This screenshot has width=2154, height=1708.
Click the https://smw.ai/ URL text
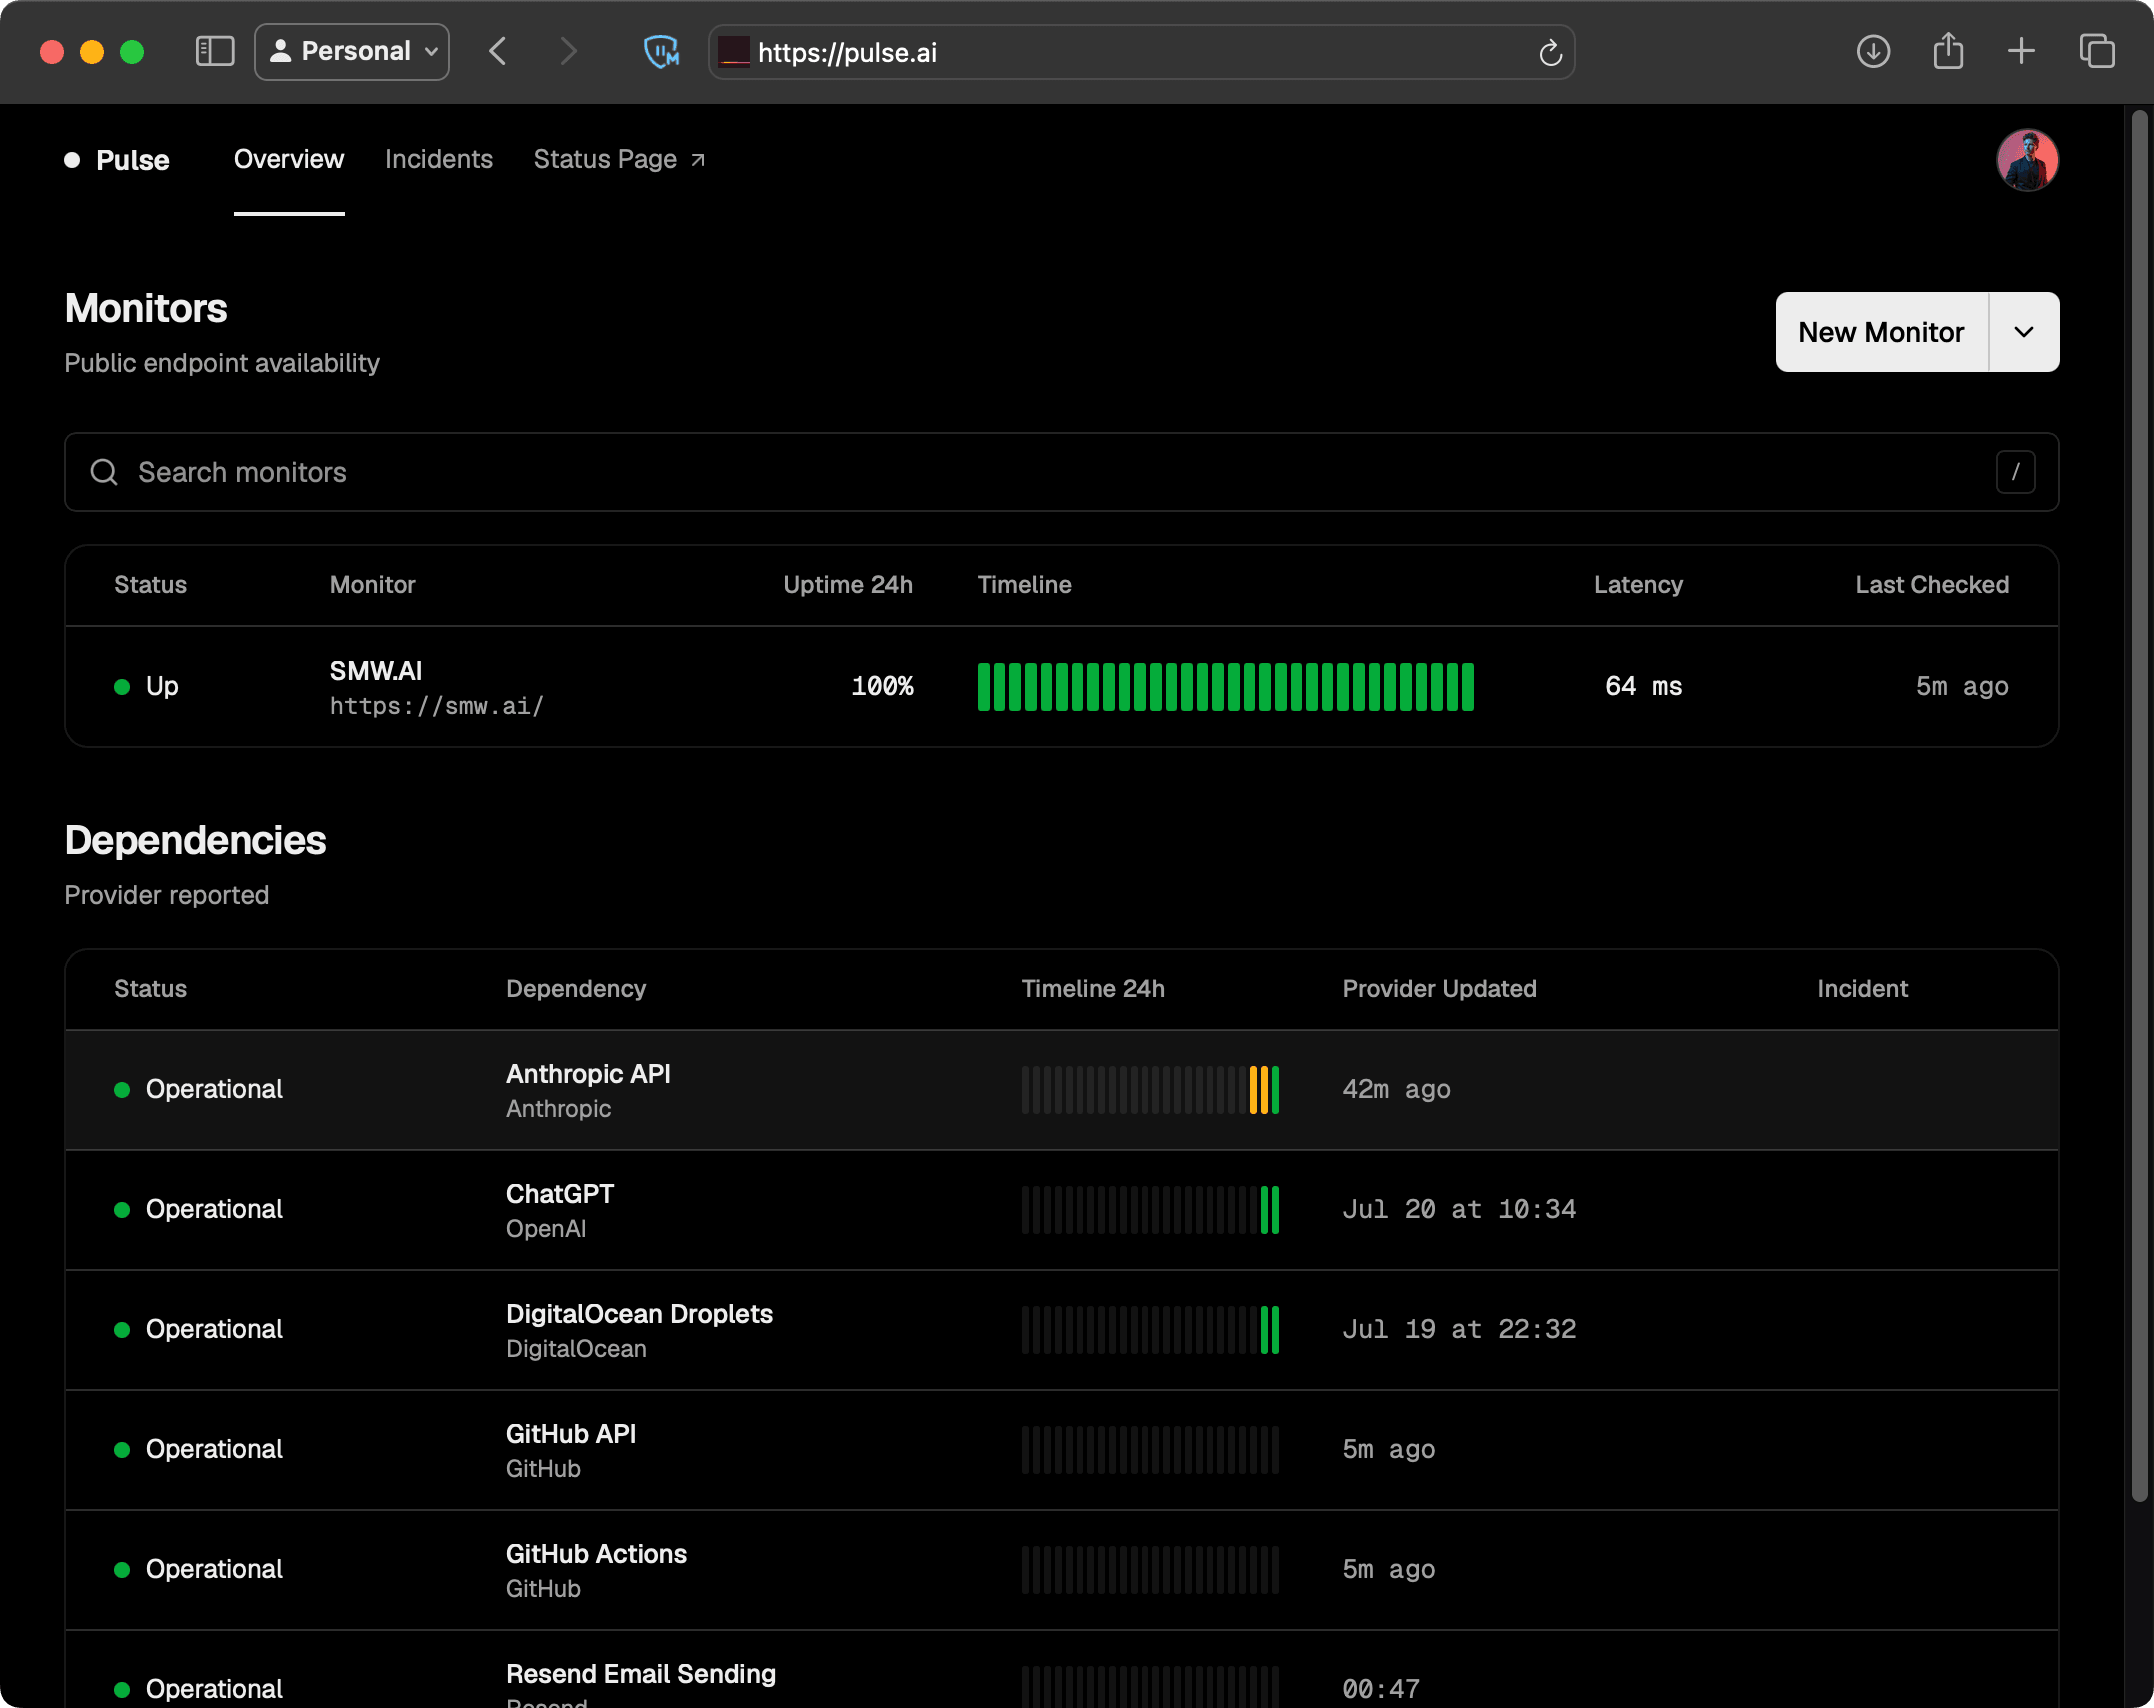click(x=437, y=706)
